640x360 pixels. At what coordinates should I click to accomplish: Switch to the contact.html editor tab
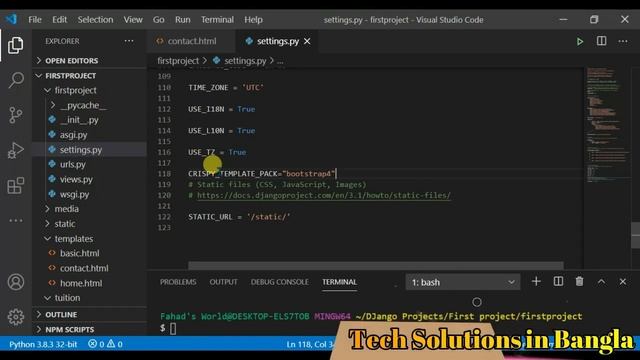(x=191, y=41)
